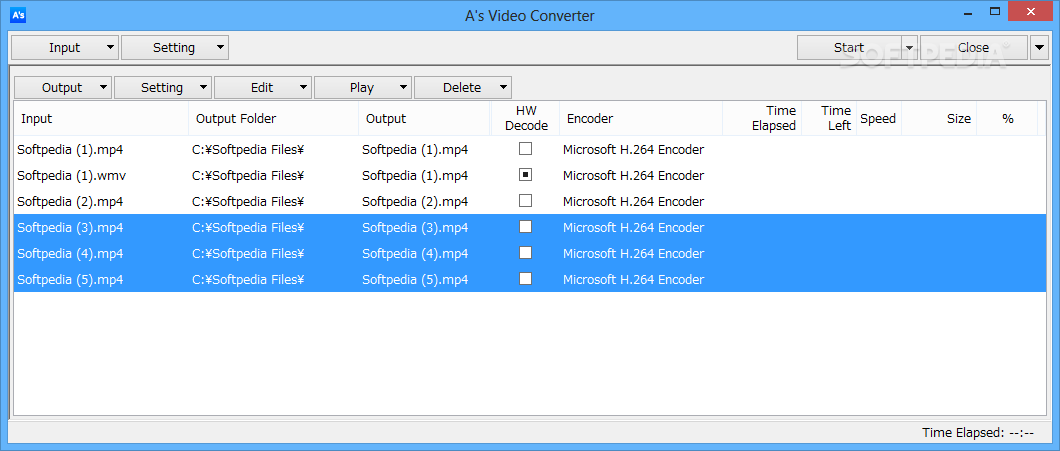Select input file Softpedia (1).wmv
This screenshot has width=1060, height=451.
(72, 176)
